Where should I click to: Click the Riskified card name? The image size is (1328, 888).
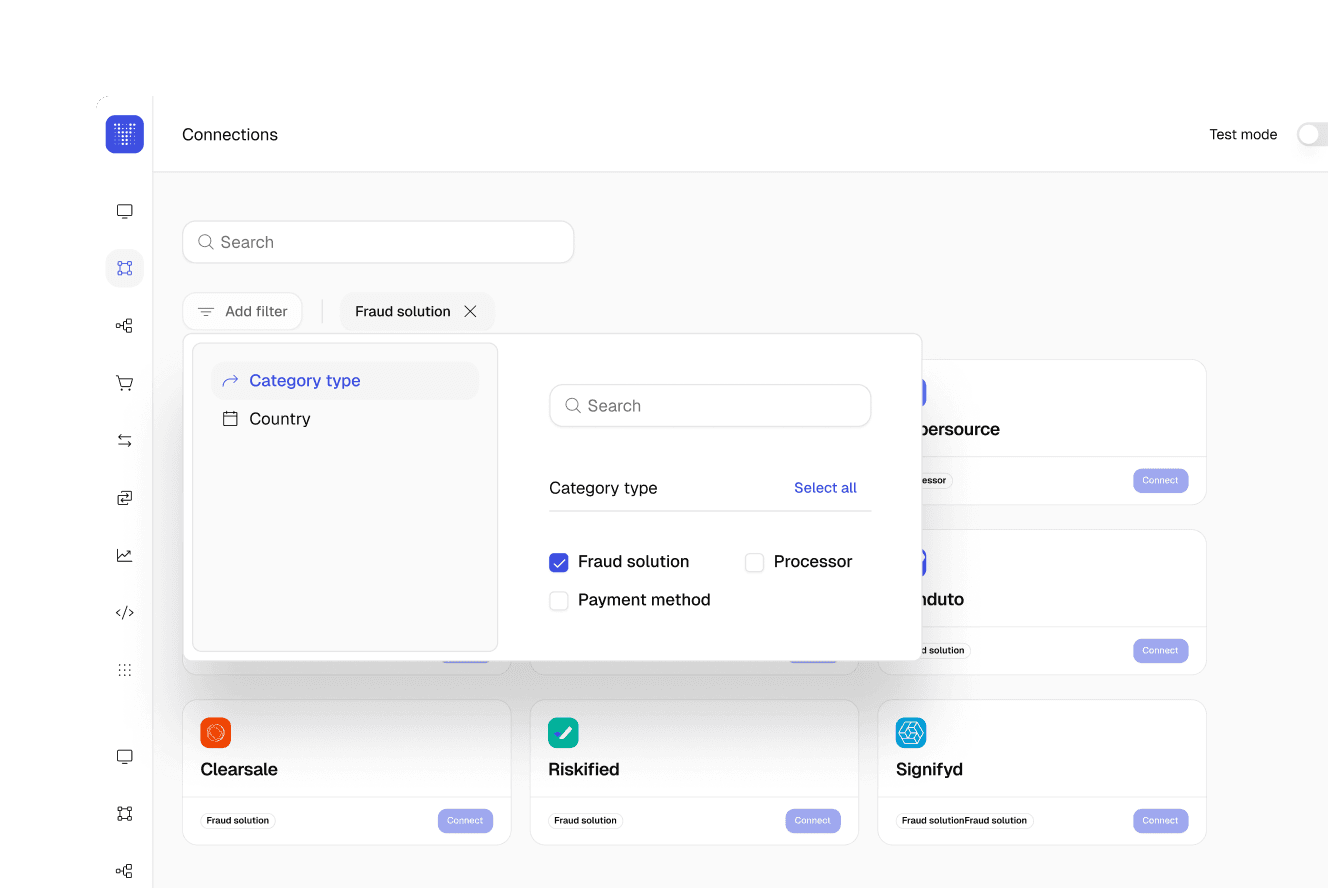pyautogui.click(x=584, y=770)
